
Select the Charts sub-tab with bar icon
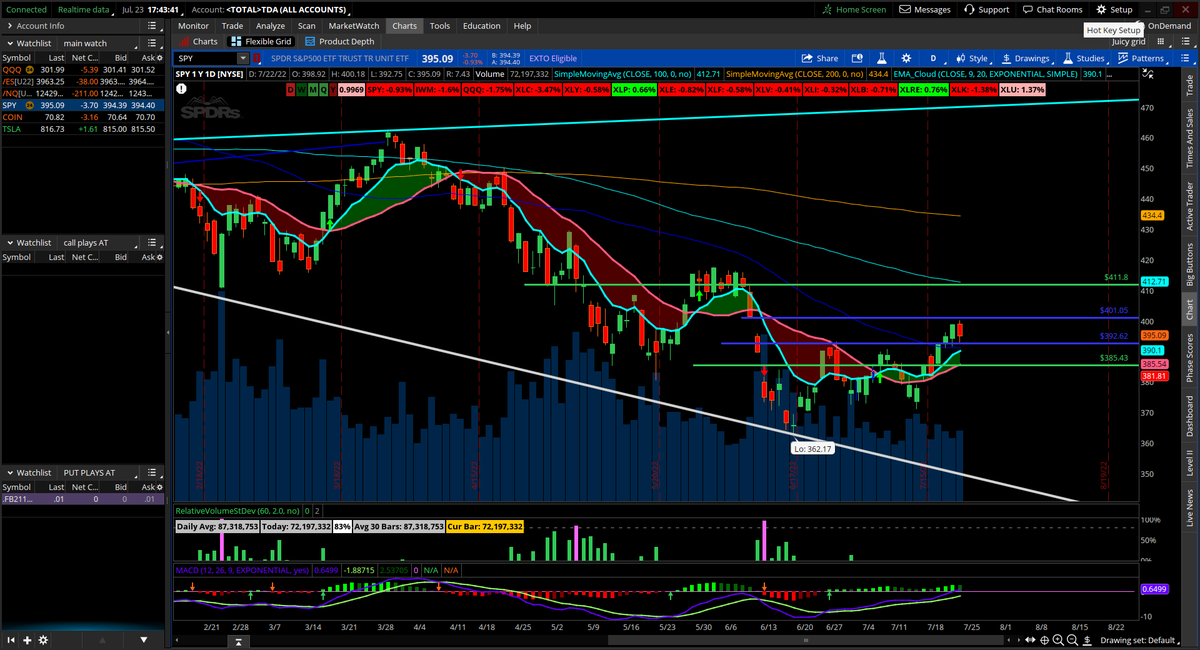[x=198, y=42]
